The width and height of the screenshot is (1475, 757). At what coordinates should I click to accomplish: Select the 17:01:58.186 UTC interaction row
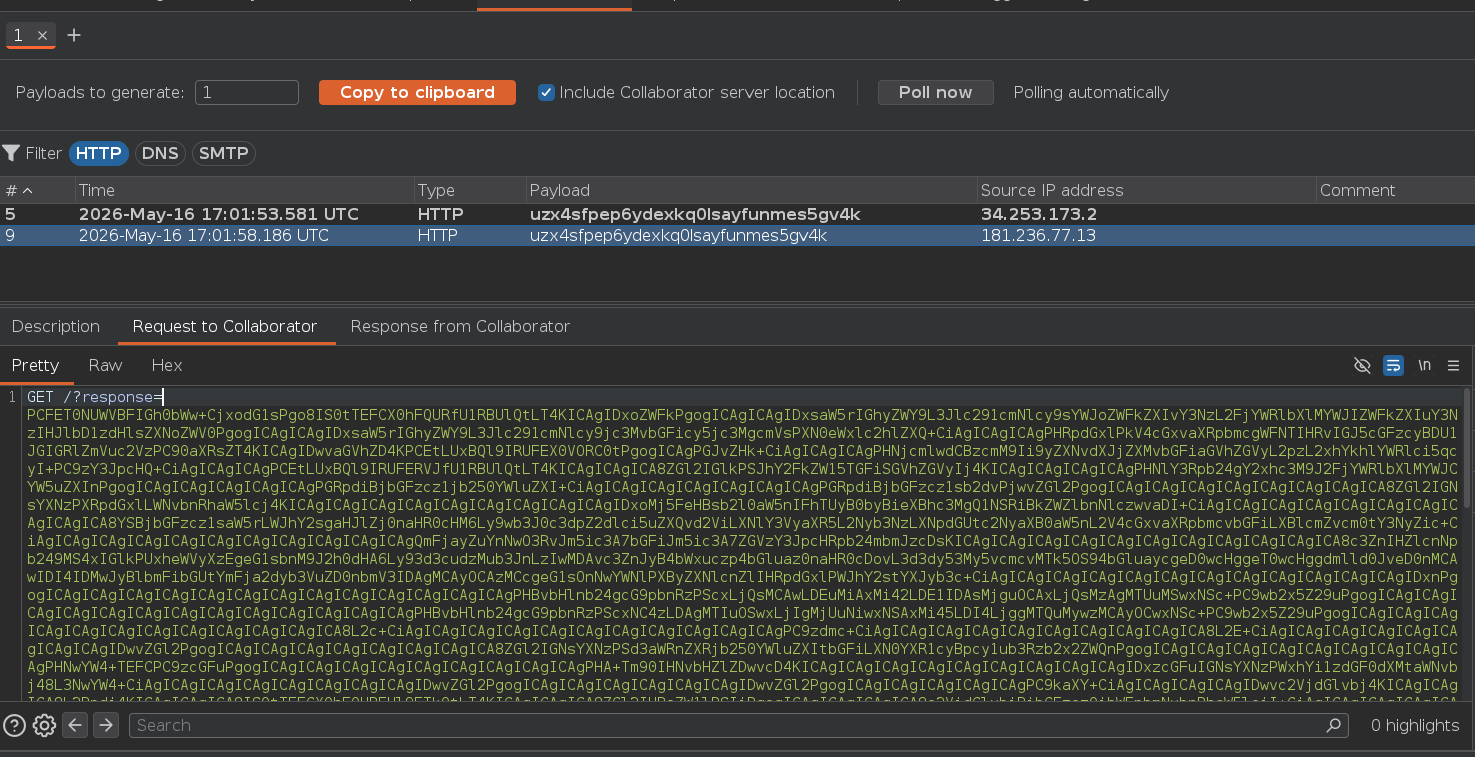(x=737, y=236)
